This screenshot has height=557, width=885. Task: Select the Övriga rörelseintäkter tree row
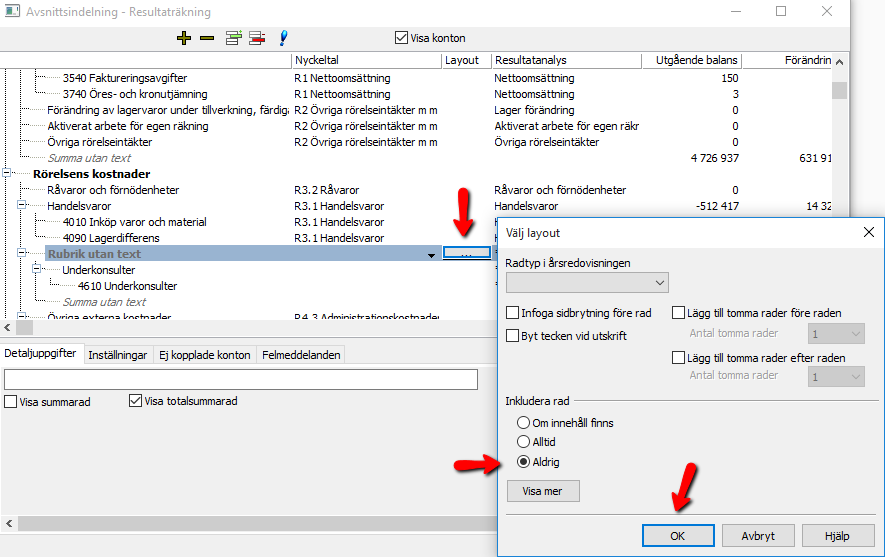(99, 142)
